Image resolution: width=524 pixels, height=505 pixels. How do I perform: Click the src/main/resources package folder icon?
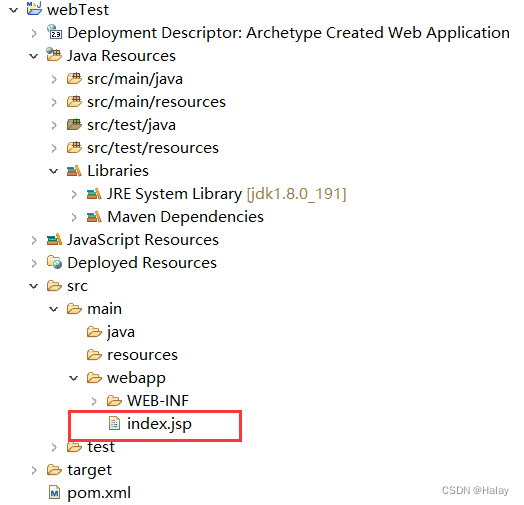pyautogui.click(x=74, y=102)
